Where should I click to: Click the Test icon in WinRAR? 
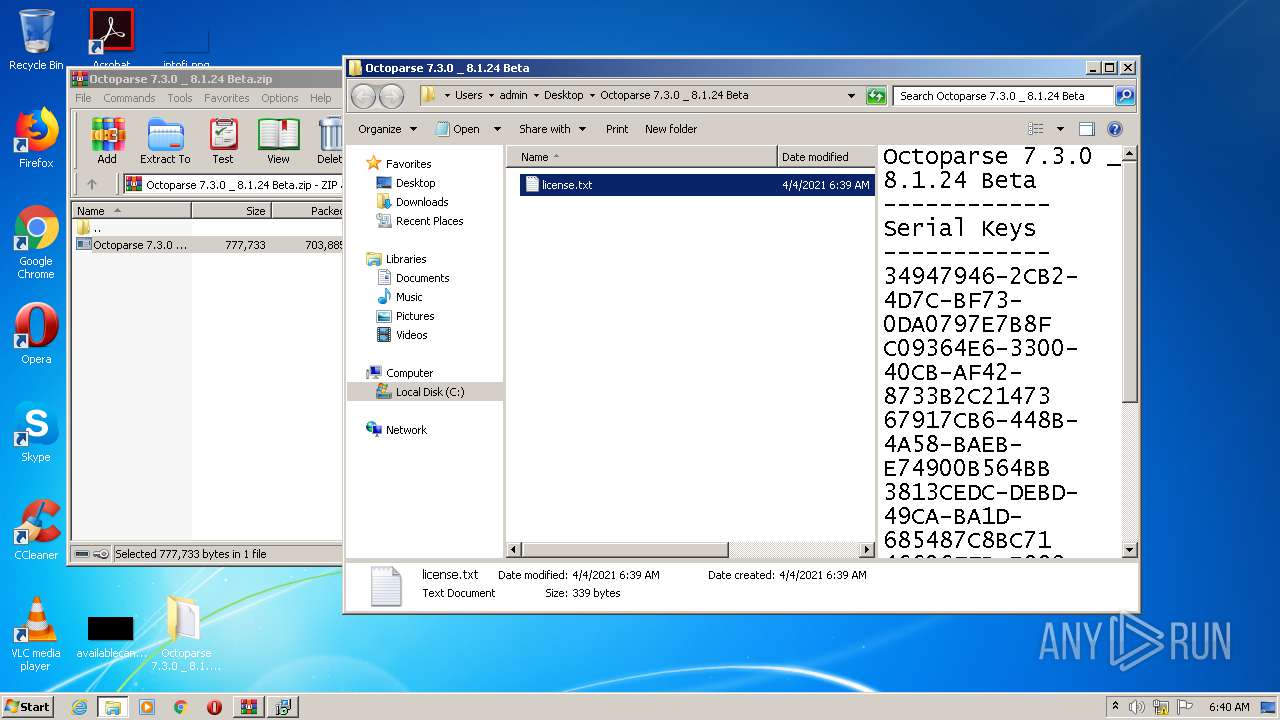pyautogui.click(x=223, y=141)
